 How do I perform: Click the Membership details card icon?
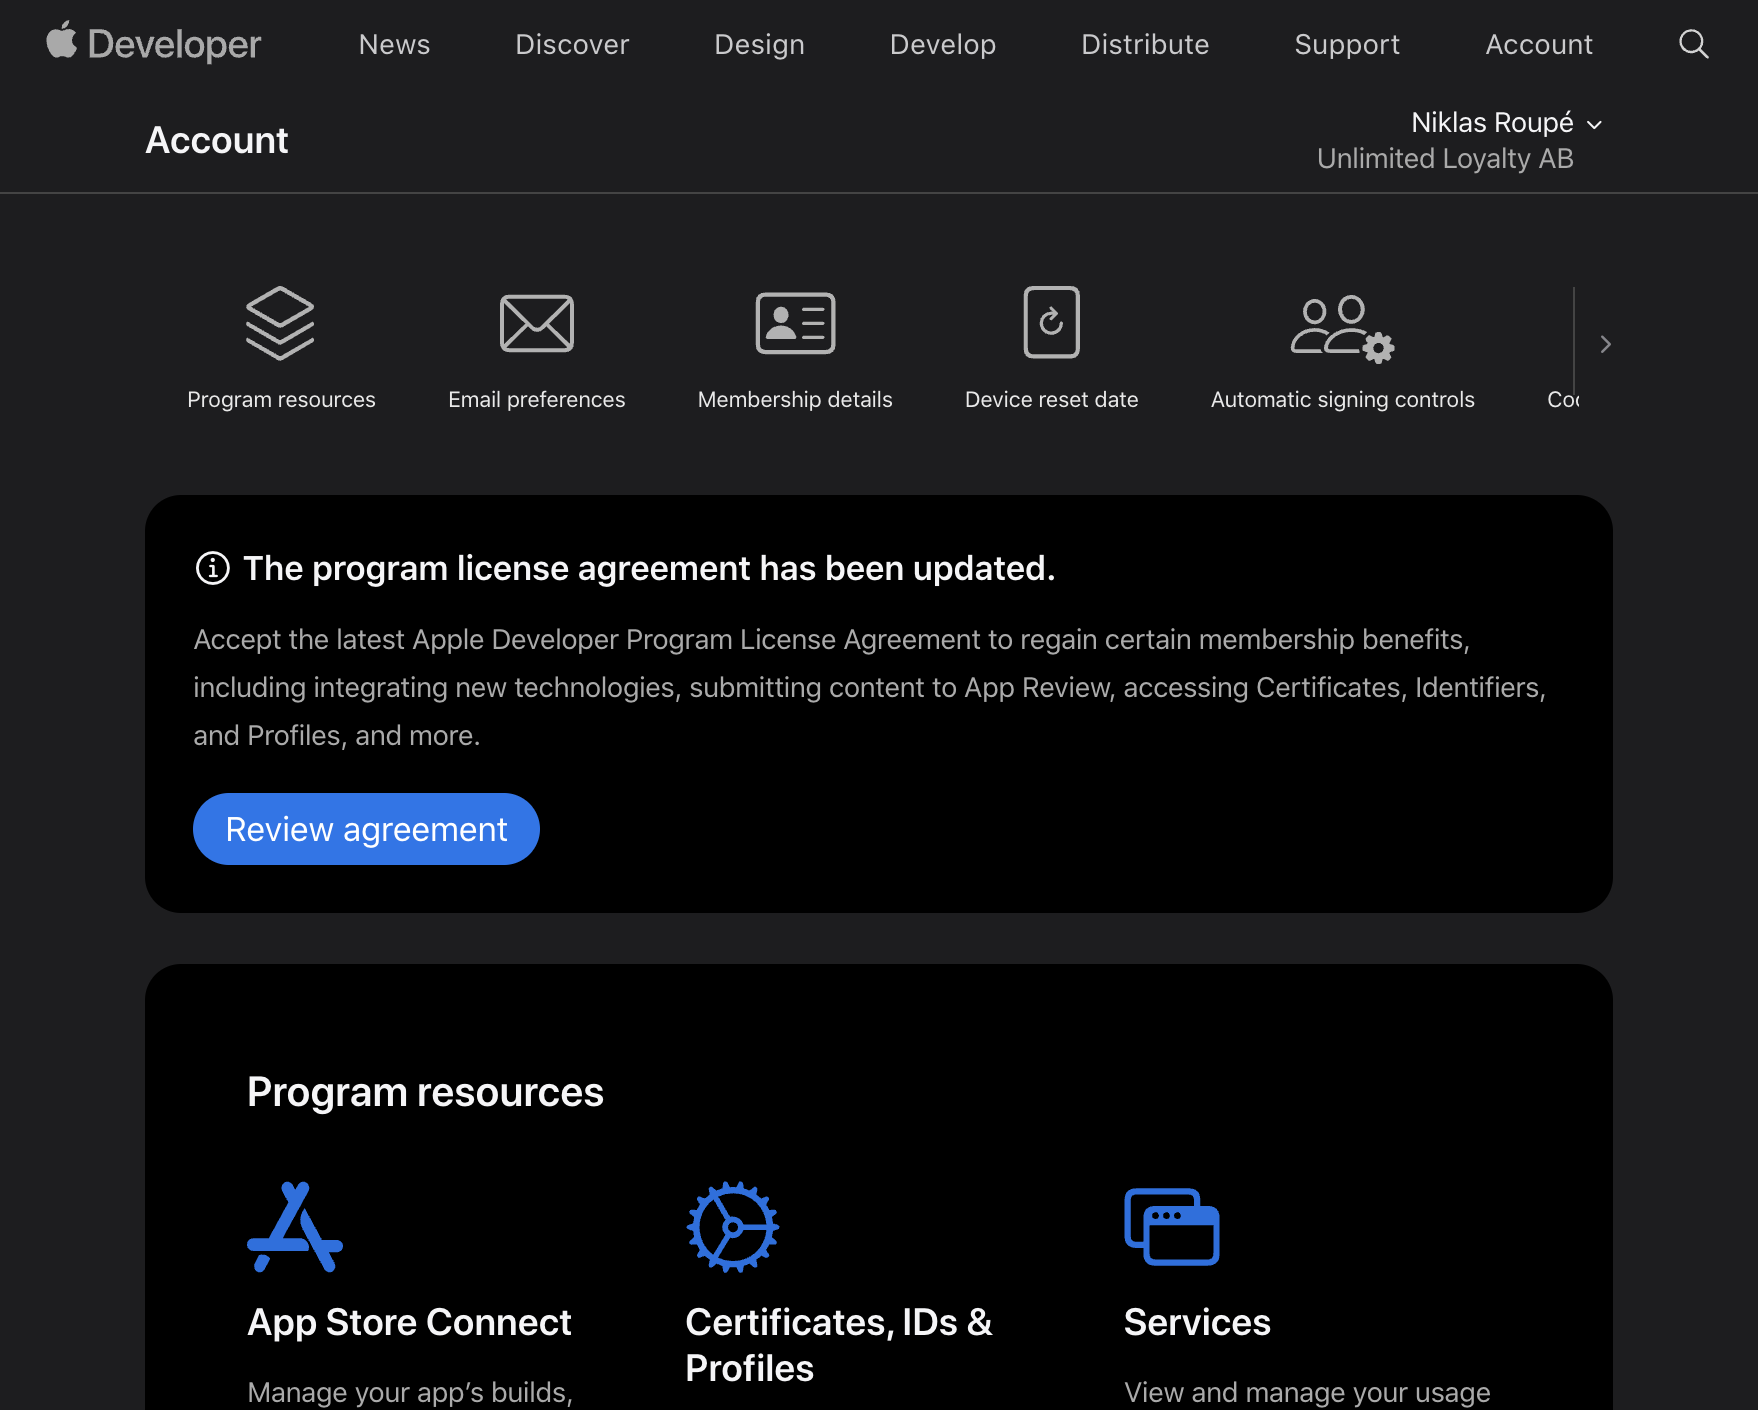tap(795, 323)
